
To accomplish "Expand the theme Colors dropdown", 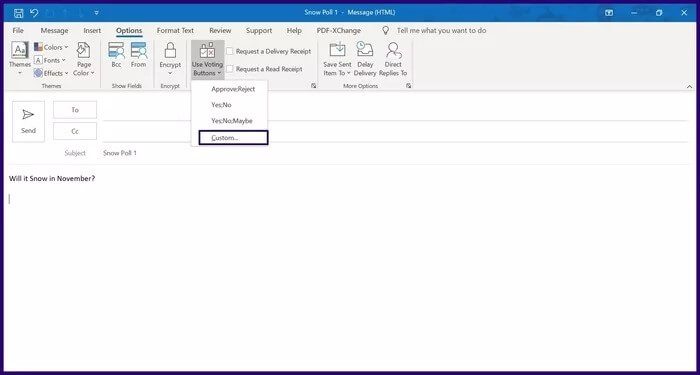I will point(51,47).
